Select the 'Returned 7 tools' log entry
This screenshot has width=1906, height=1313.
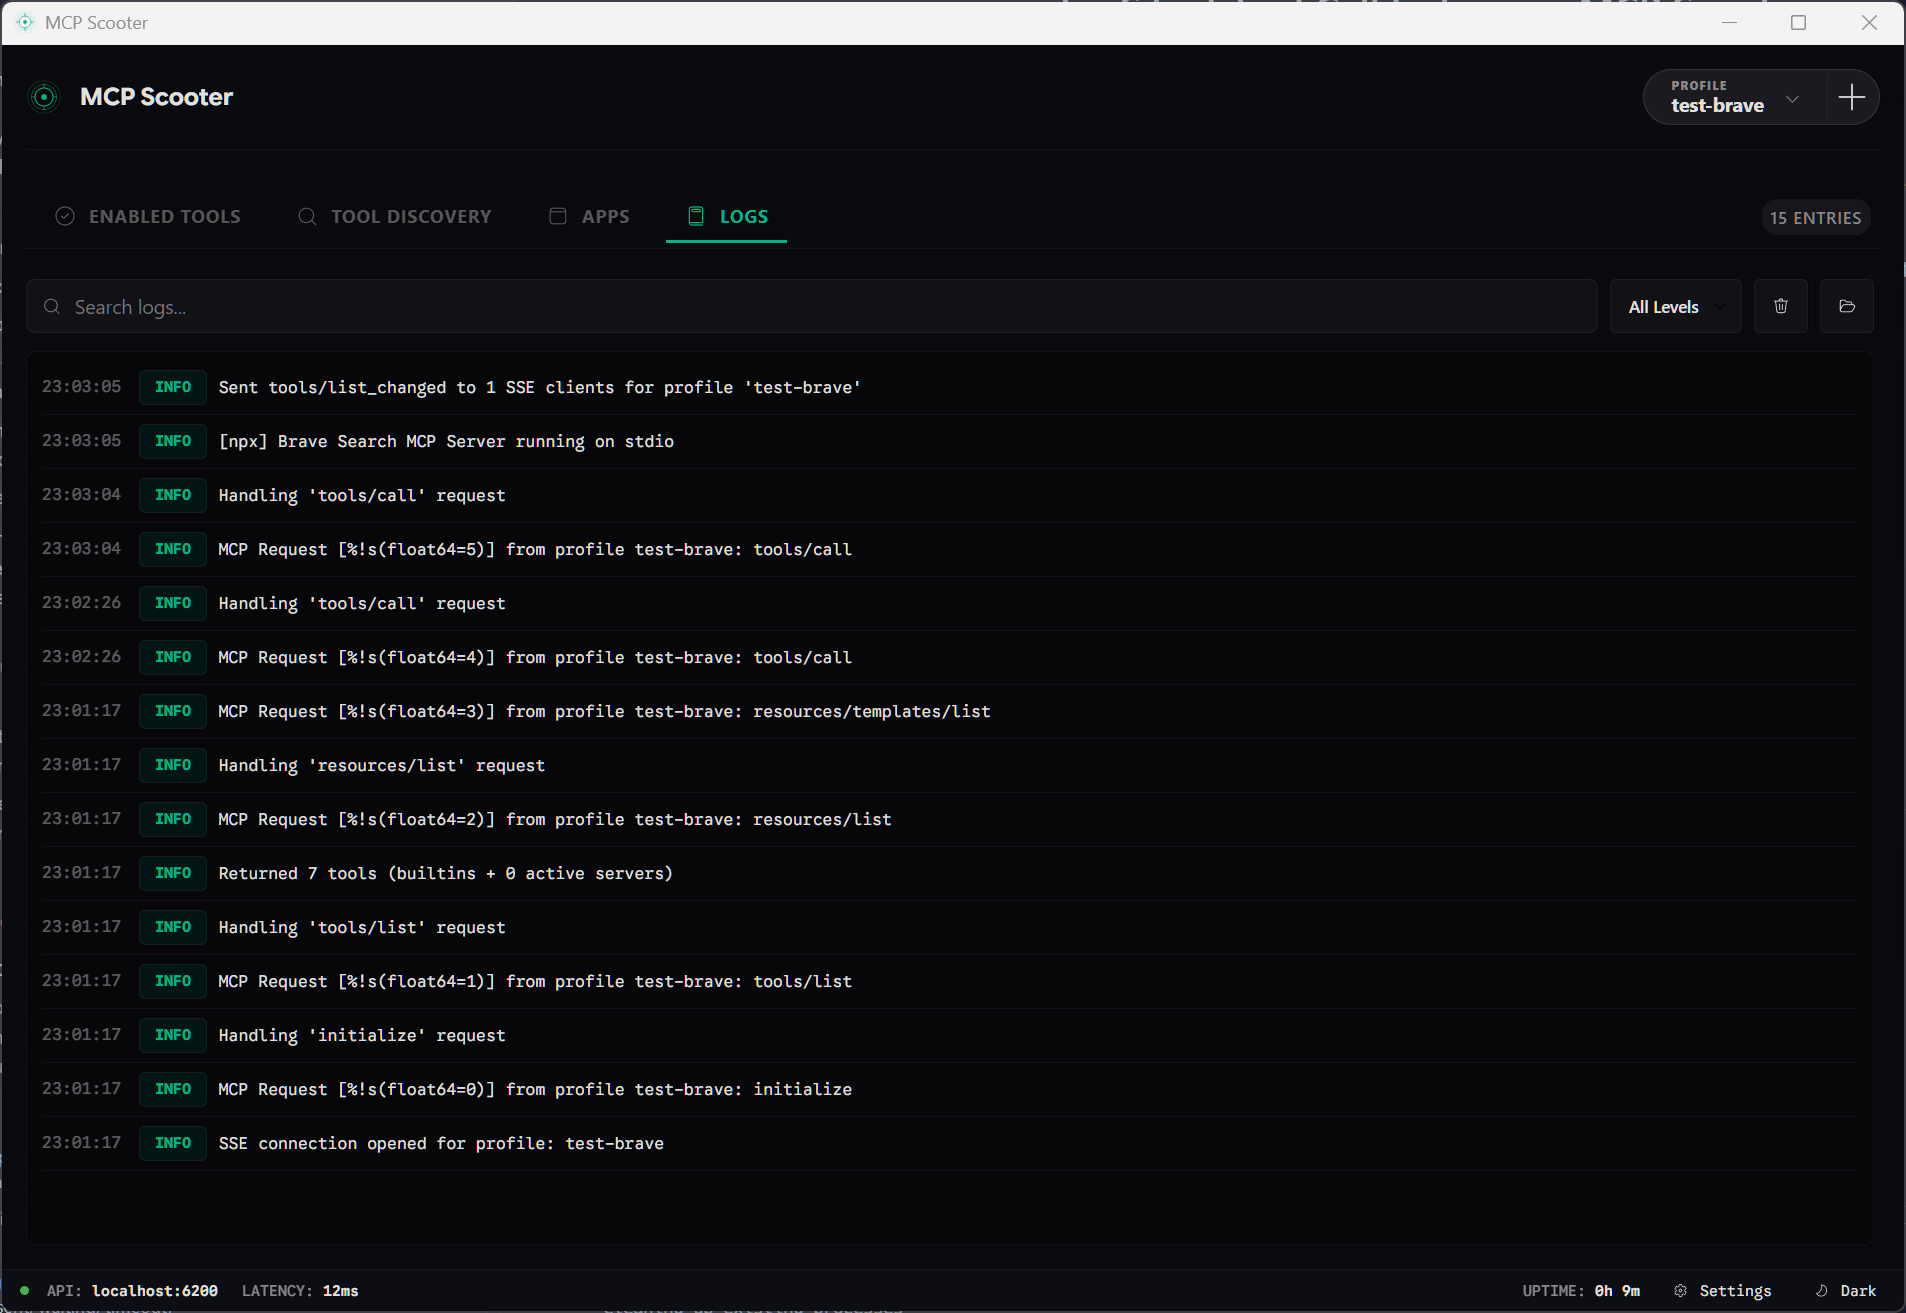coord(949,873)
